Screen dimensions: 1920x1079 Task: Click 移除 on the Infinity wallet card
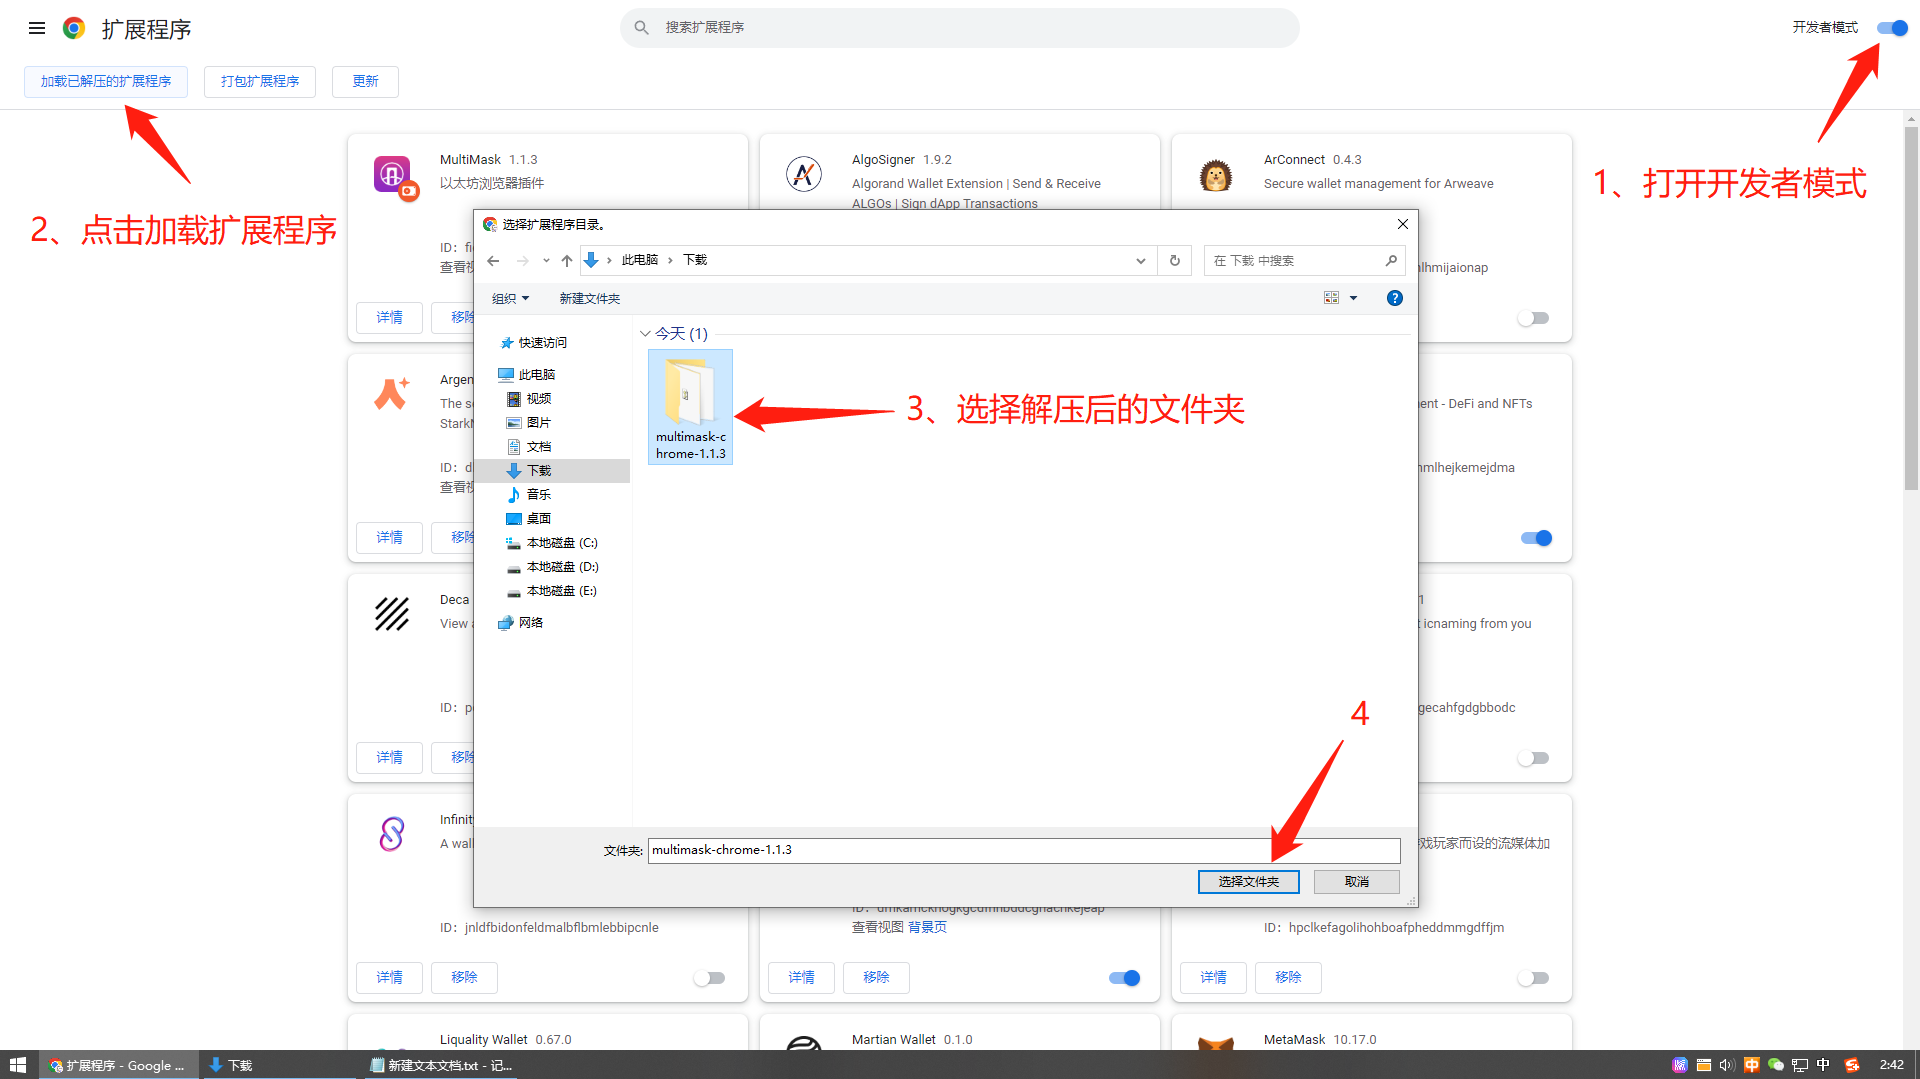click(464, 978)
